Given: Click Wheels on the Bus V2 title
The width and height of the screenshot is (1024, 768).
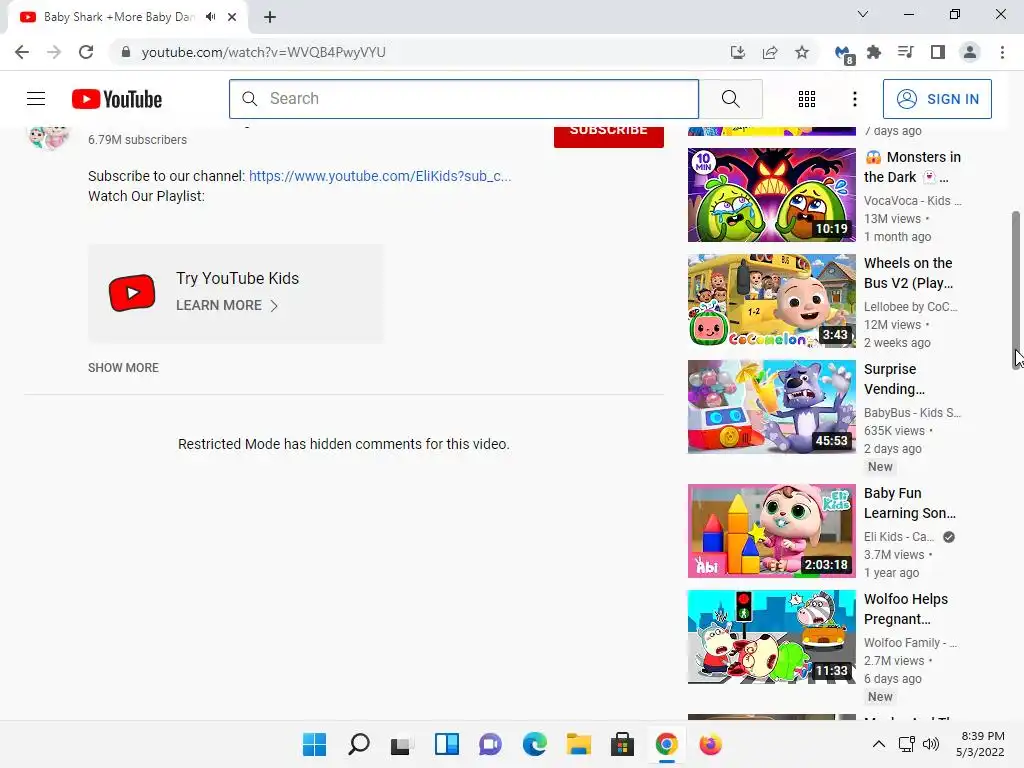Looking at the screenshot, I should click(x=908, y=273).
